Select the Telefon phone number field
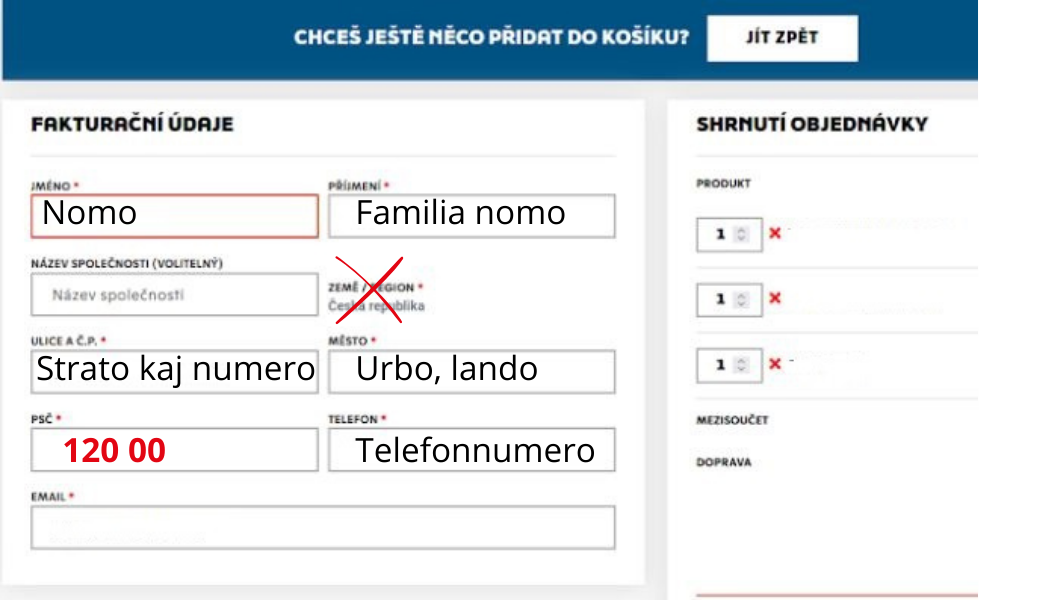 pyautogui.click(x=471, y=451)
